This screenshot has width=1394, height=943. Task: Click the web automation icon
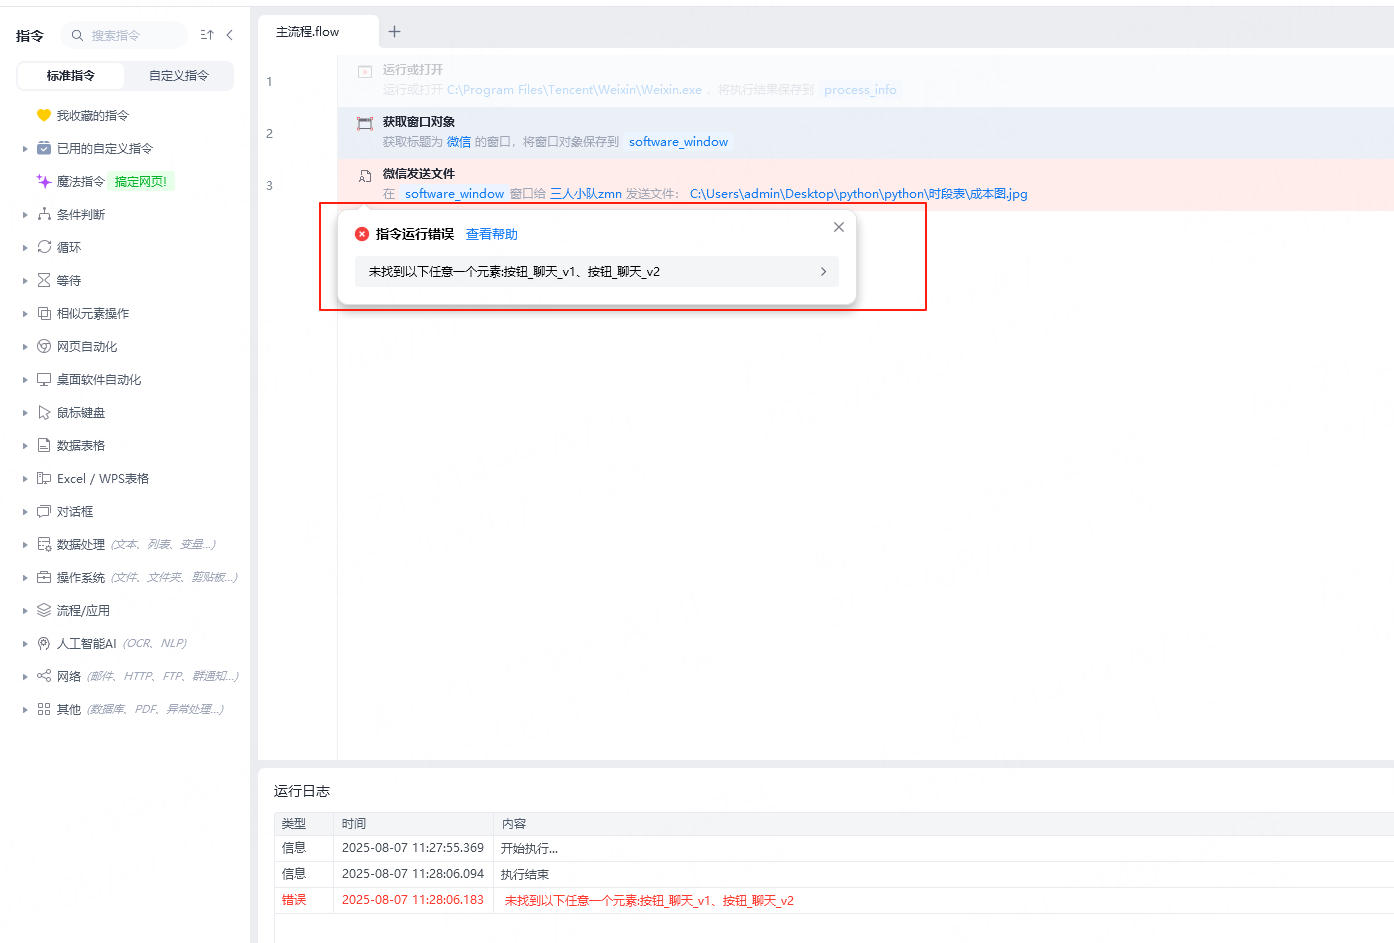(x=44, y=346)
